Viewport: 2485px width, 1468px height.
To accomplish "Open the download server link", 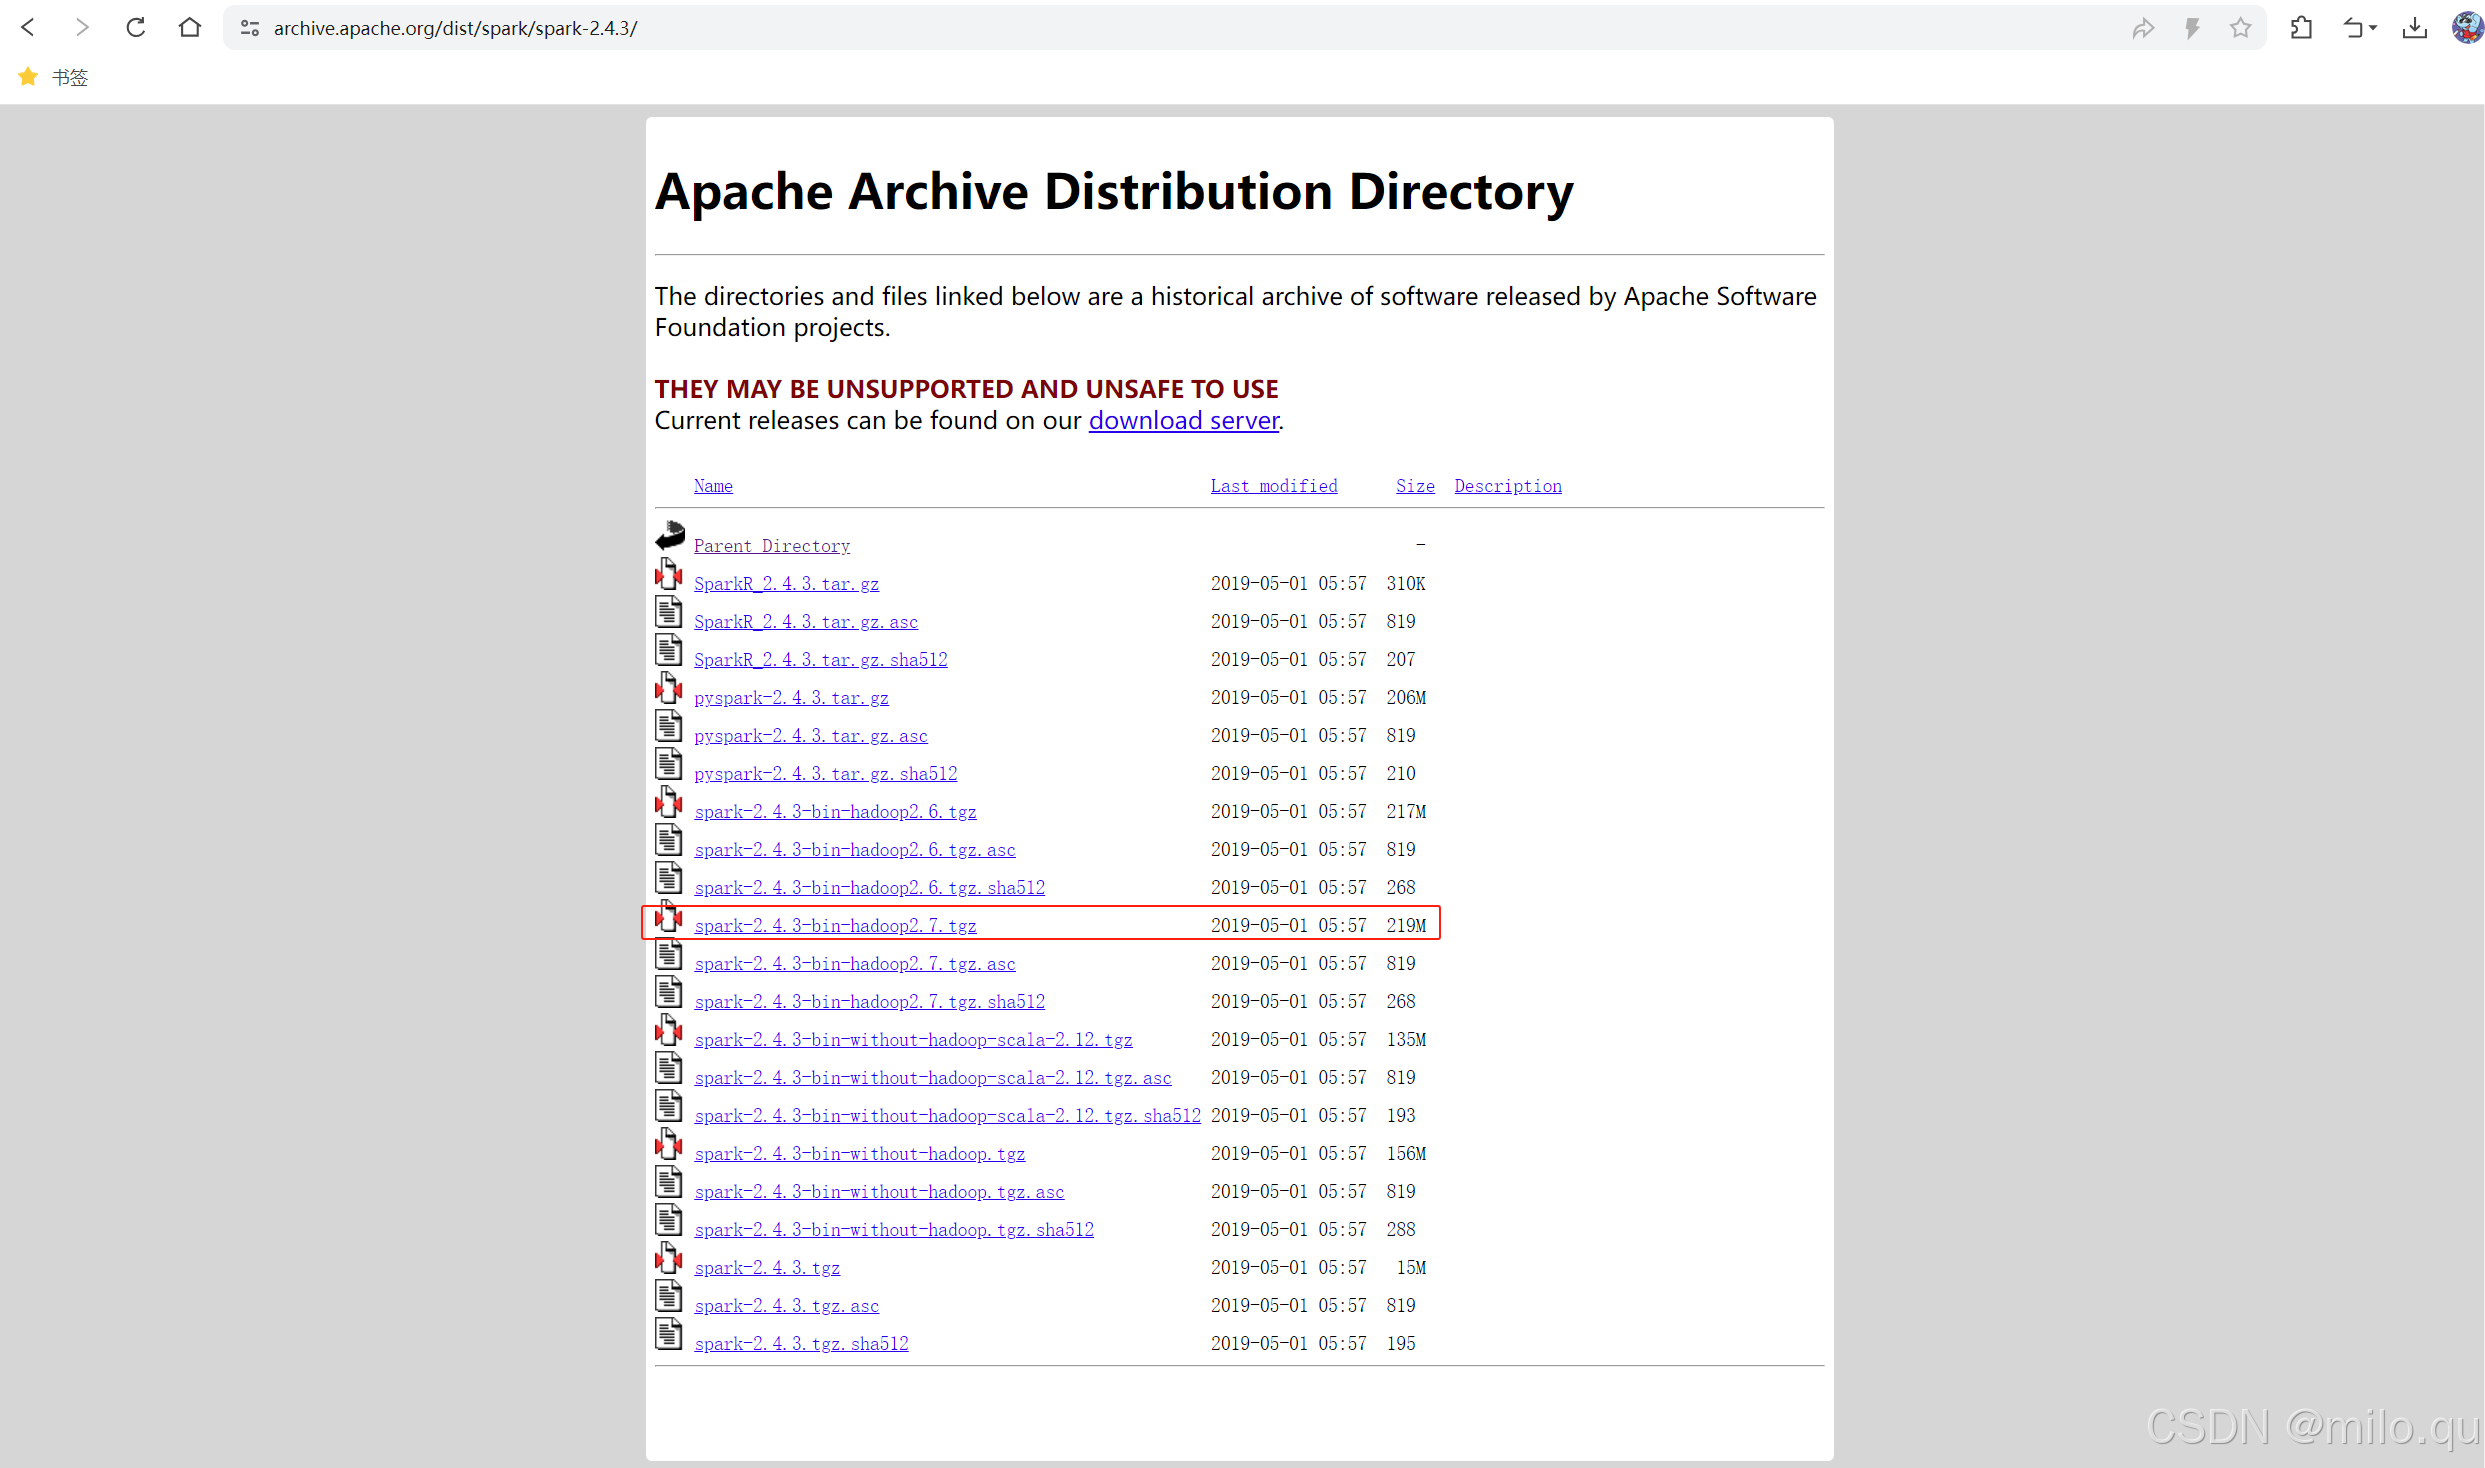I will (1183, 421).
